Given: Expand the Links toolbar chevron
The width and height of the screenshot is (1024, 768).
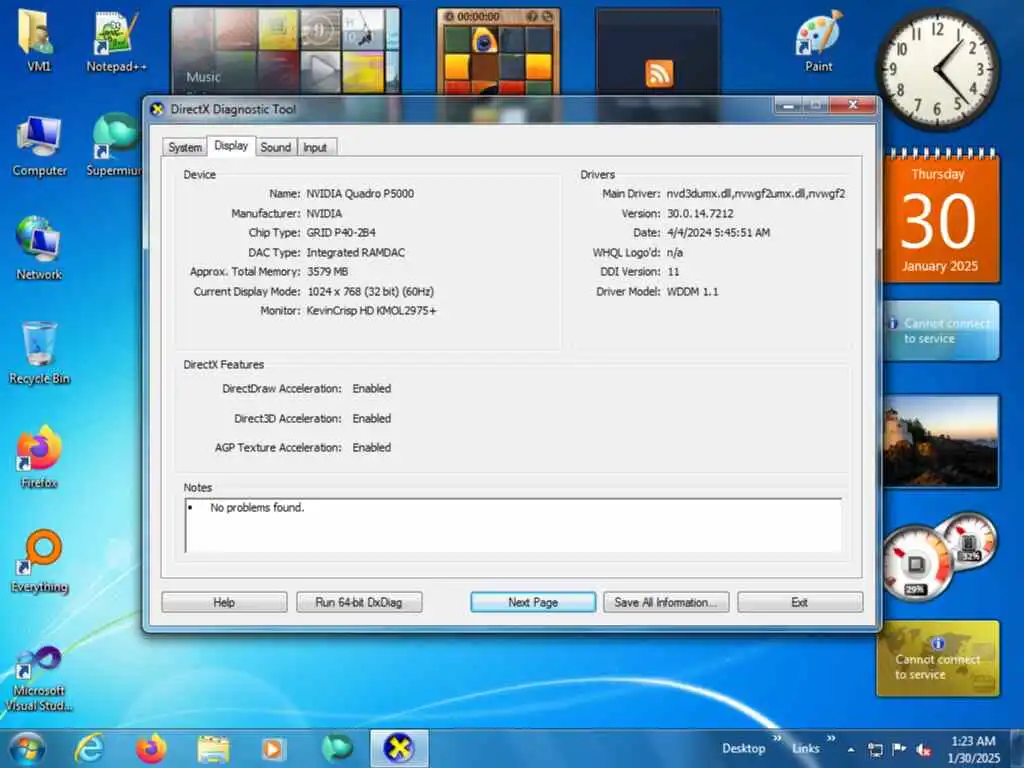Looking at the screenshot, I should click(831, 739).
